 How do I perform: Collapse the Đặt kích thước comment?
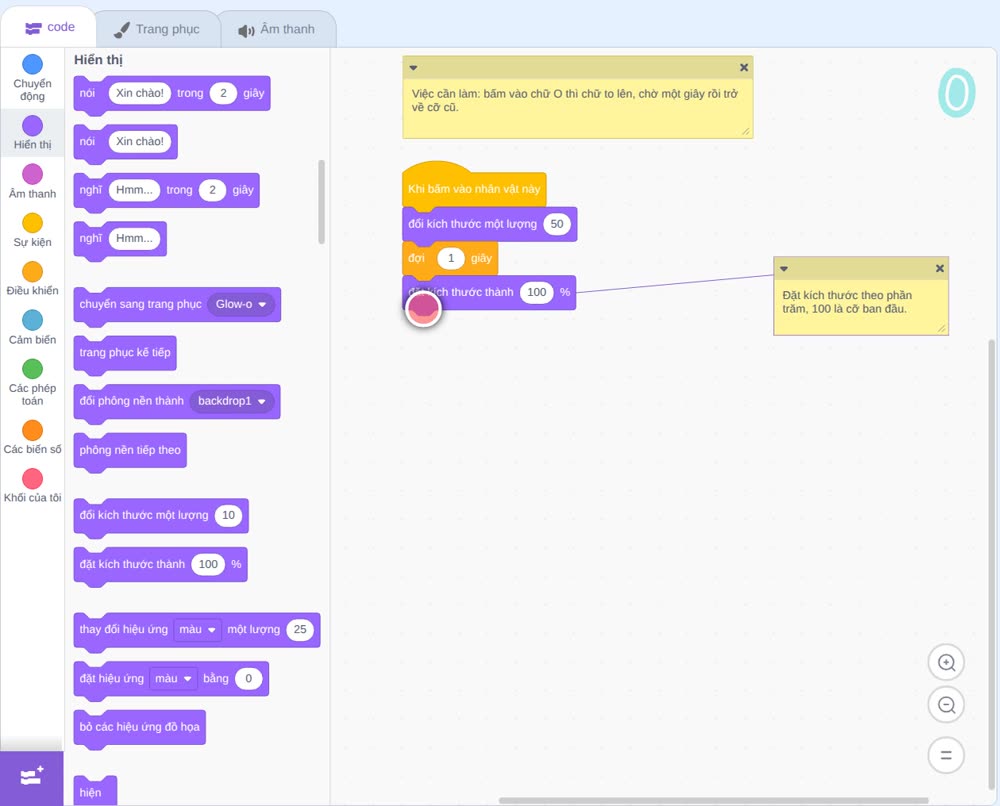click(x=784, y=268)
